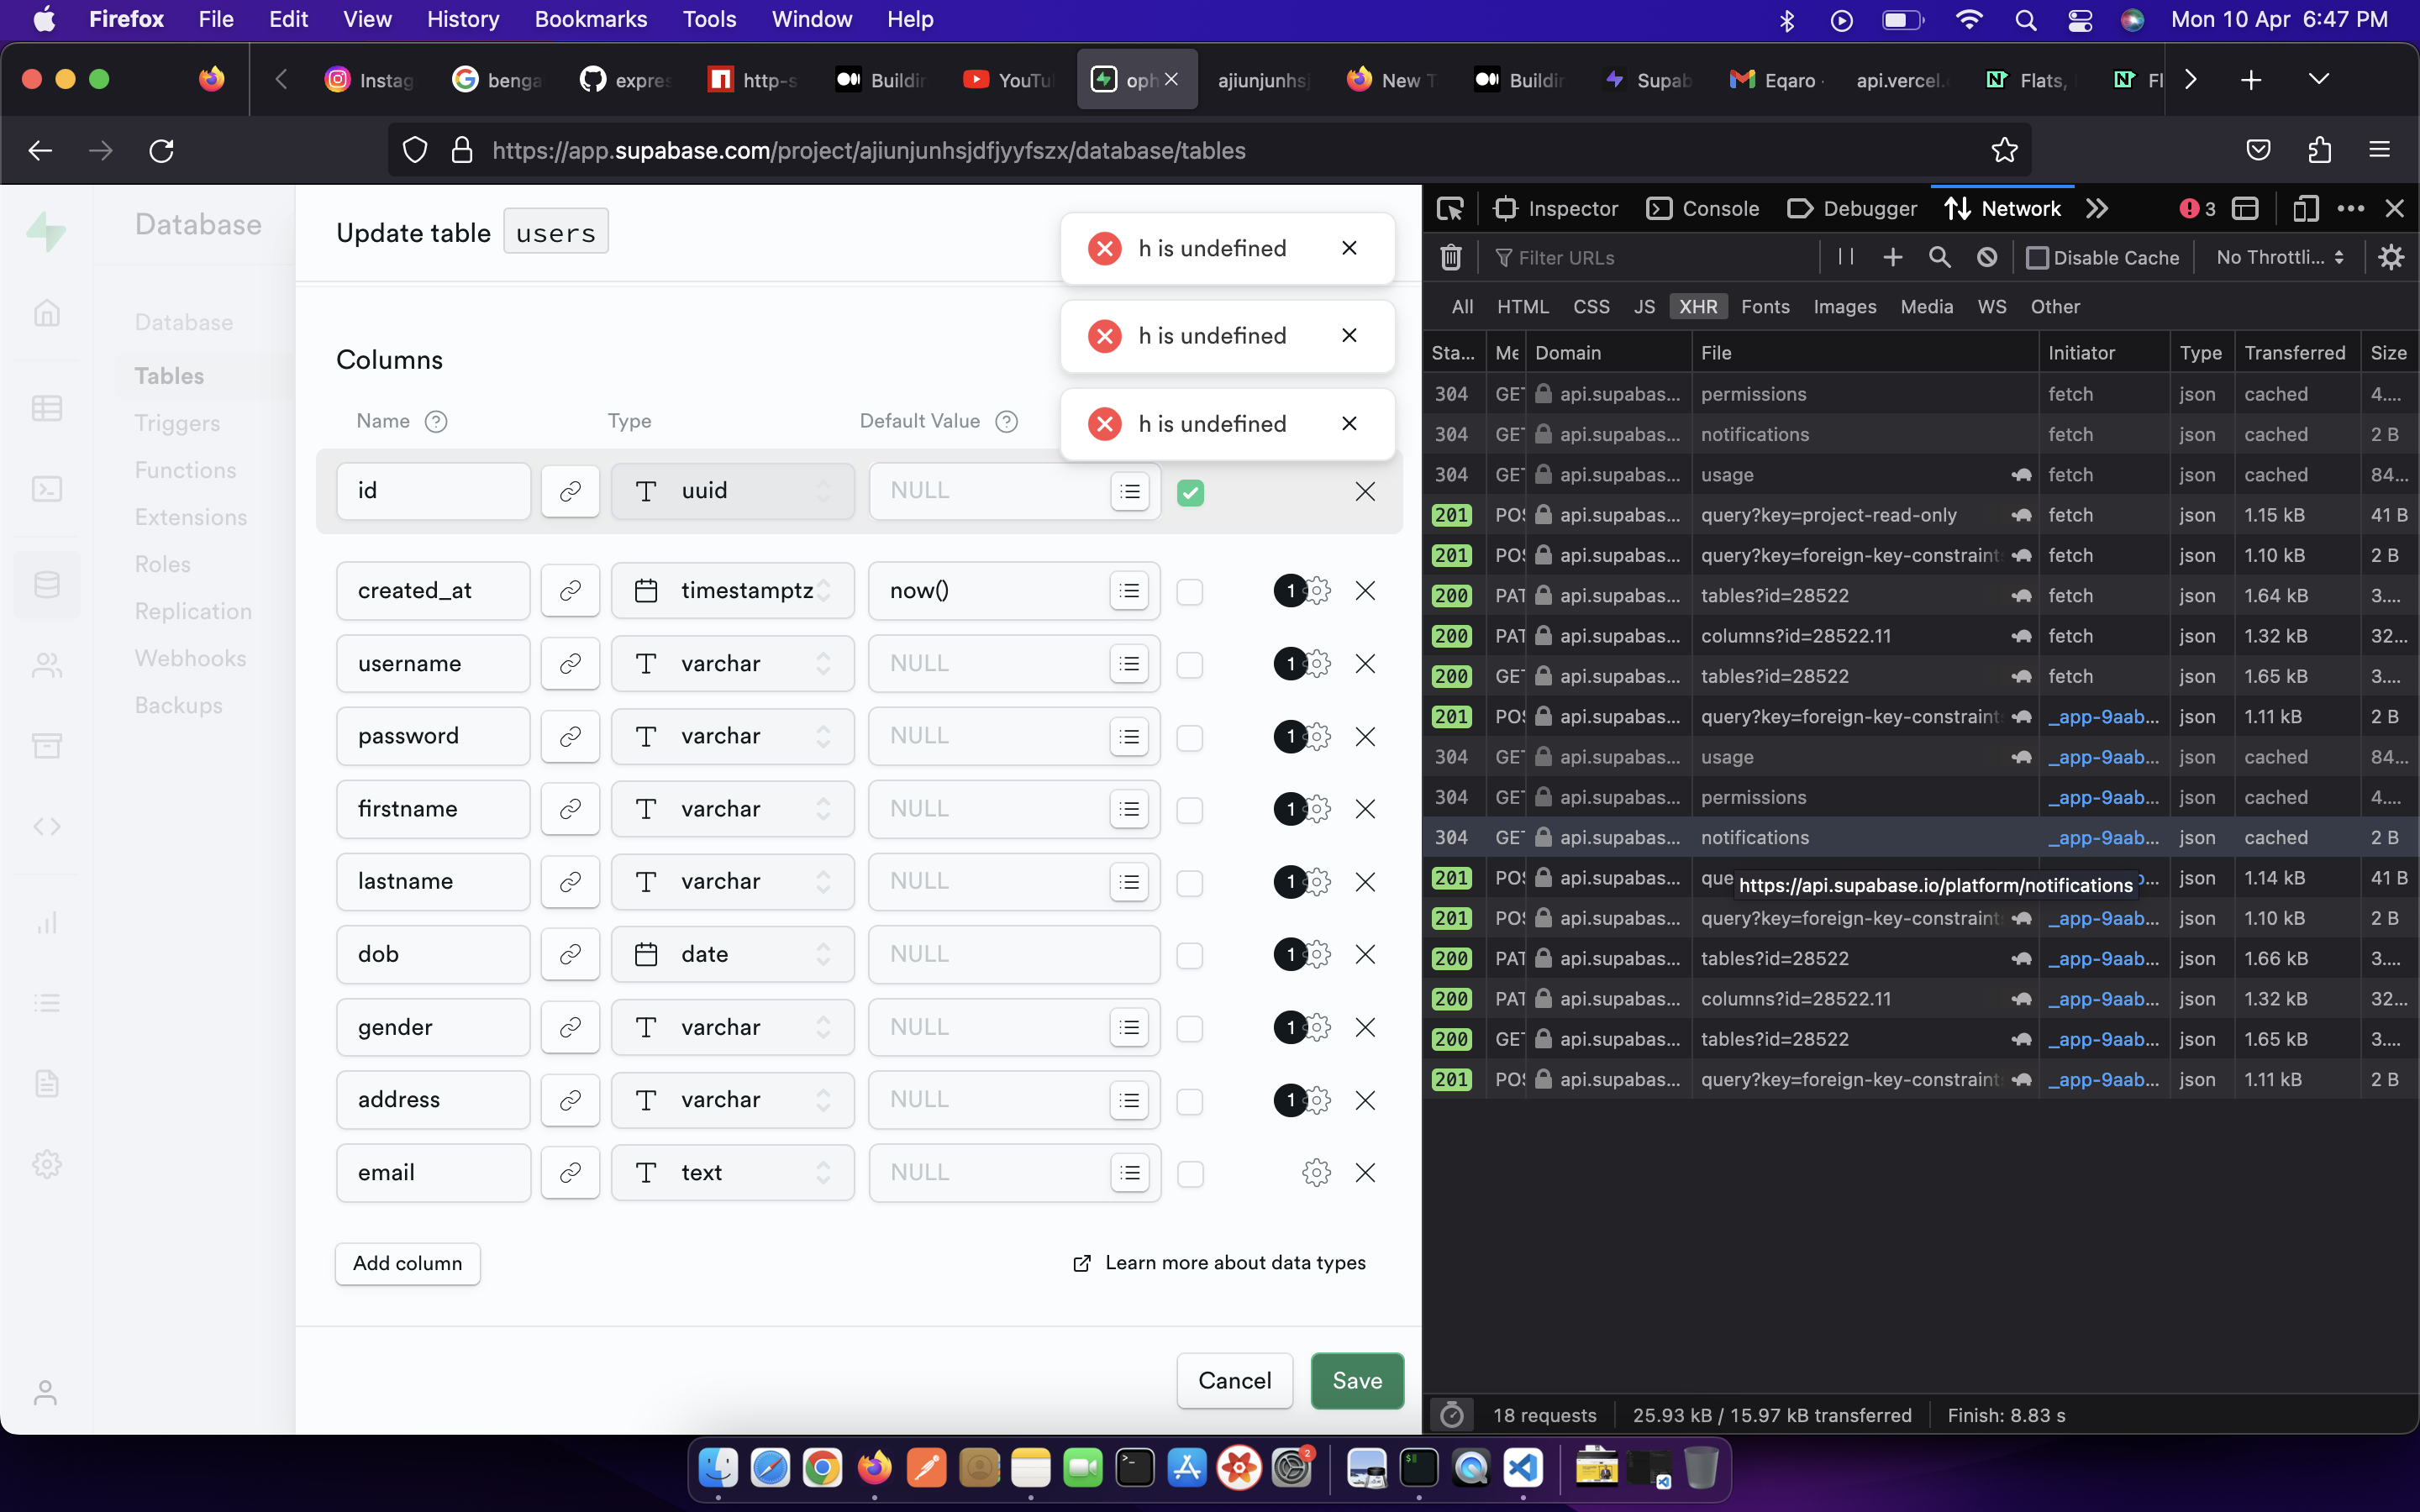2420x1512 pixels.
Task: Open the Bookmarks menu in the menu bar
Action: 590,19
